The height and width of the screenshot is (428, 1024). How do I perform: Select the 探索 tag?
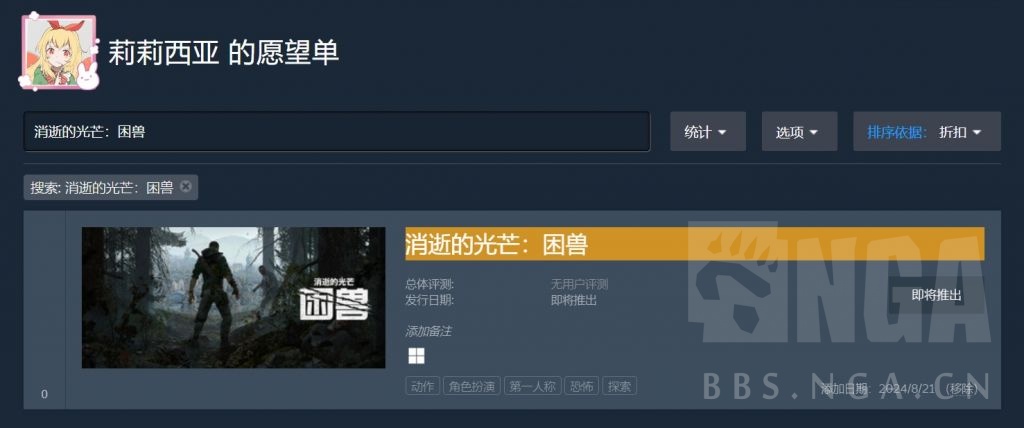pos(619,386)
